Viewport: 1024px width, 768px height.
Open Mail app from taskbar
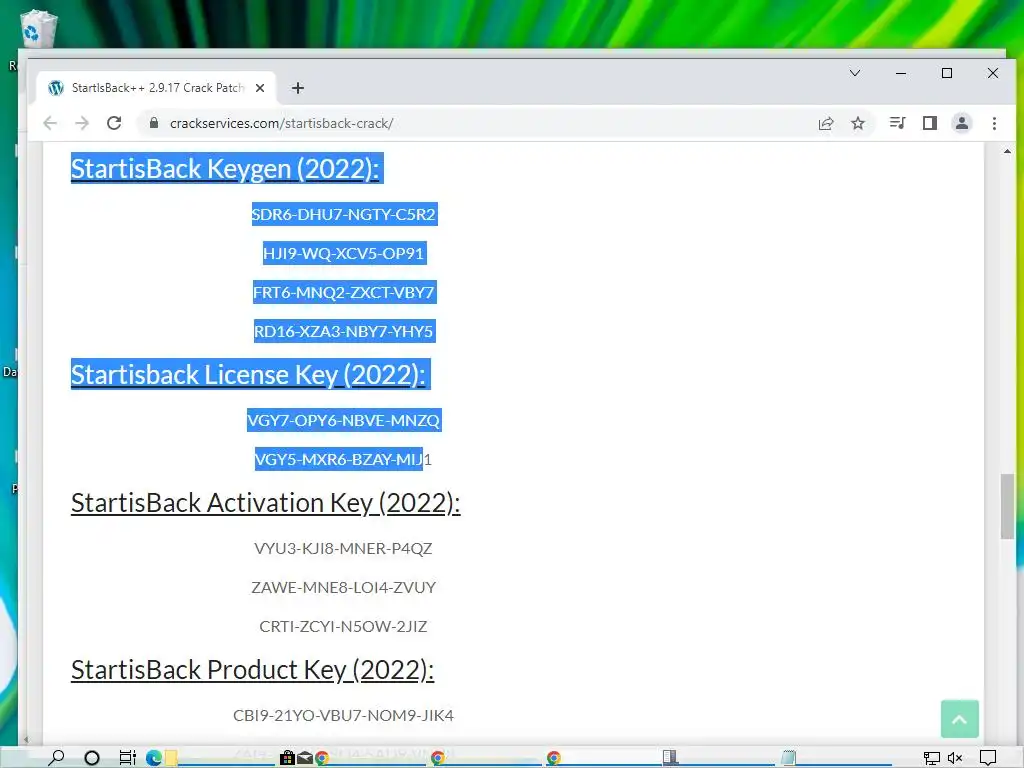coord(305,758)
